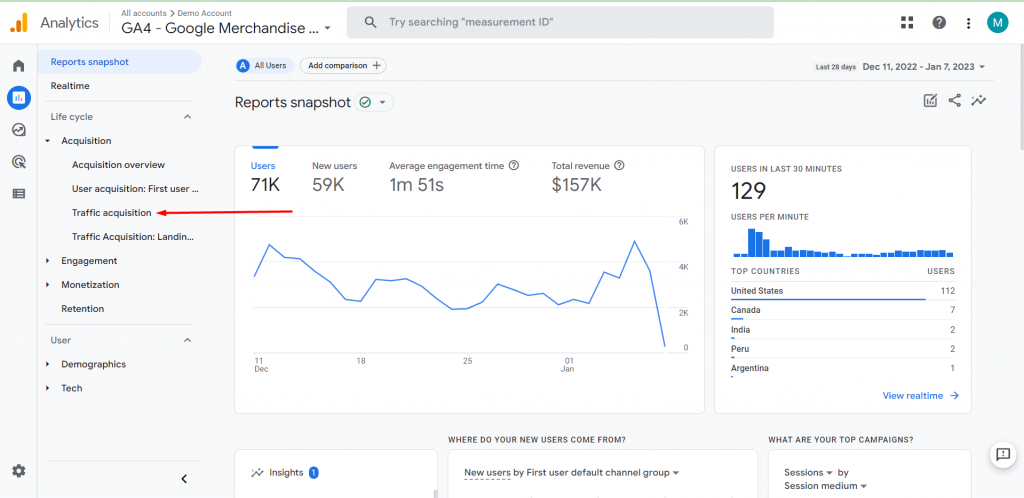Click the 129 users in last 30 minutes value
Viewport: 1024px width, 498px height.
748,191
